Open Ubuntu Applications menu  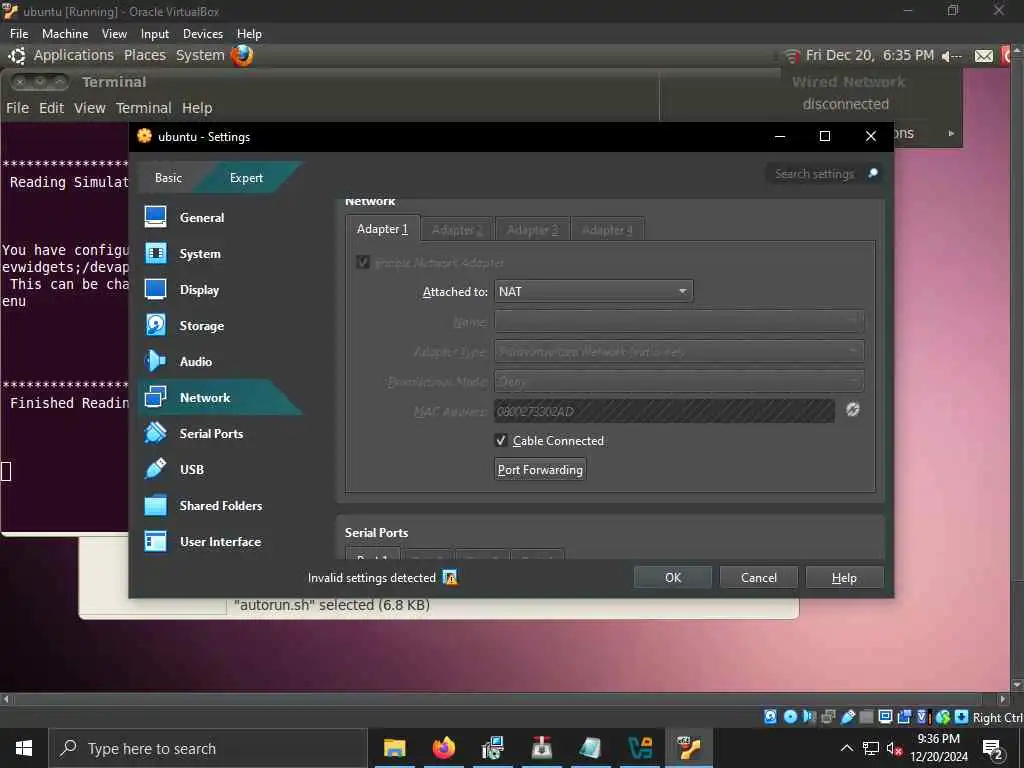pos(73,56)
